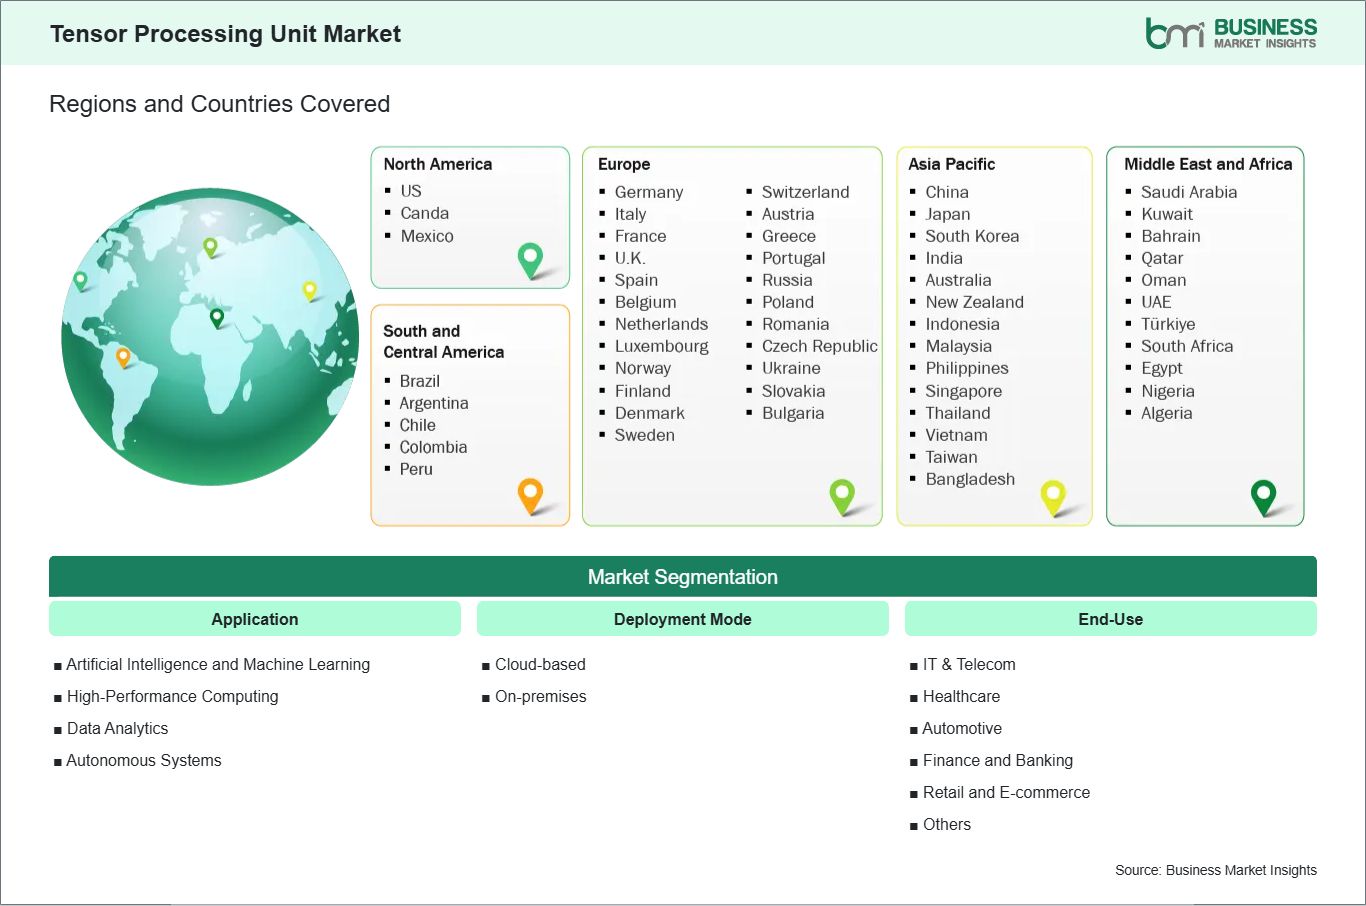
Task: Click the light green pin at the globe's top
Action: click(x=210, y=247)
